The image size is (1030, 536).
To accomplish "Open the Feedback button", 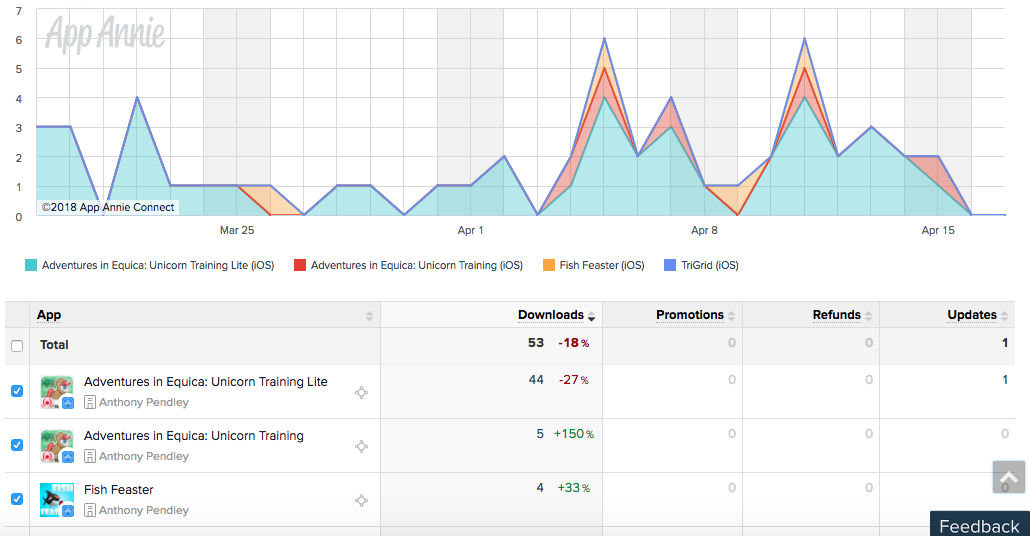I will tap(979, 525).
